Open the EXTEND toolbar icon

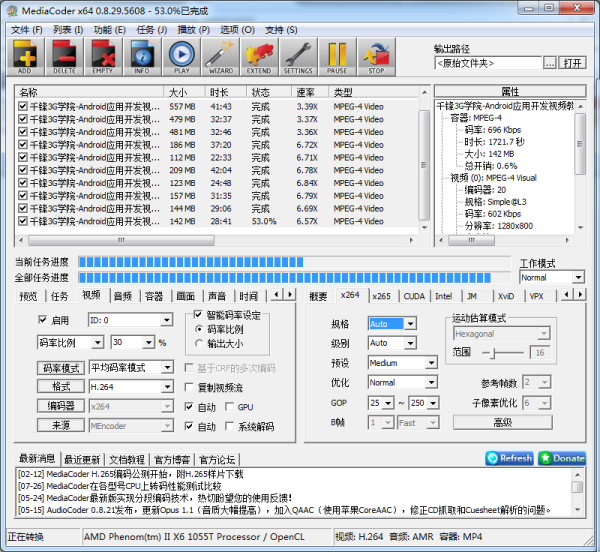click(x=259, y=57)
